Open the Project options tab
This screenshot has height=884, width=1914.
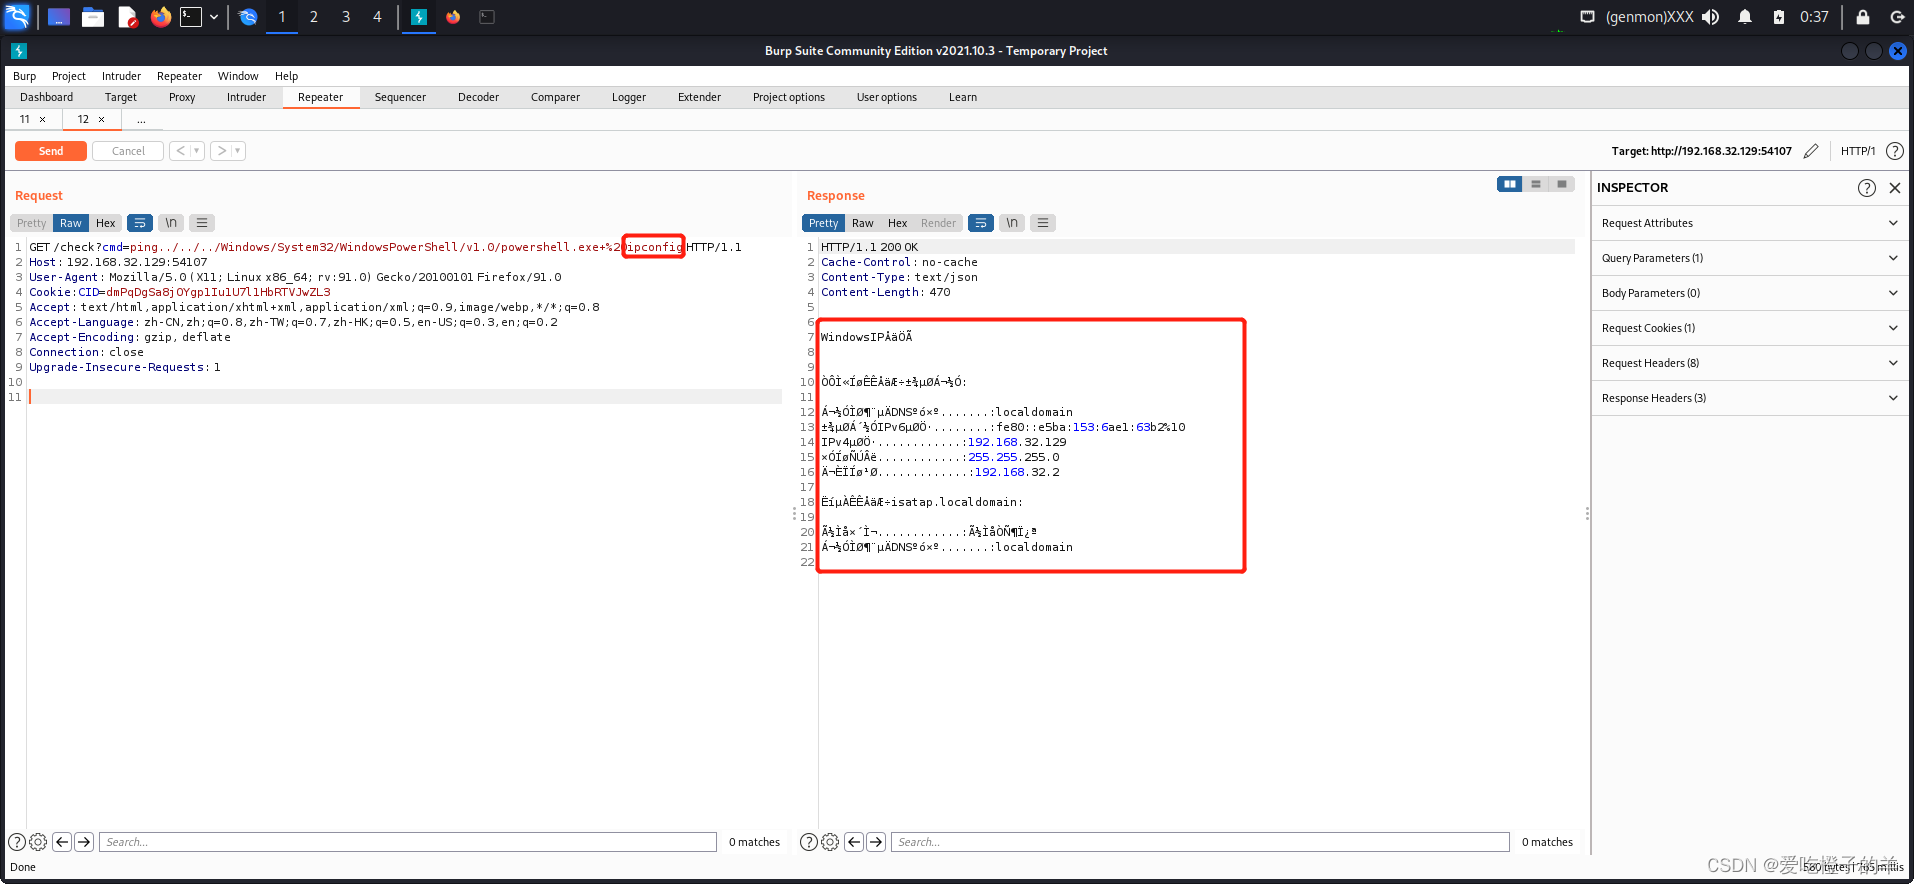point(789,97)
